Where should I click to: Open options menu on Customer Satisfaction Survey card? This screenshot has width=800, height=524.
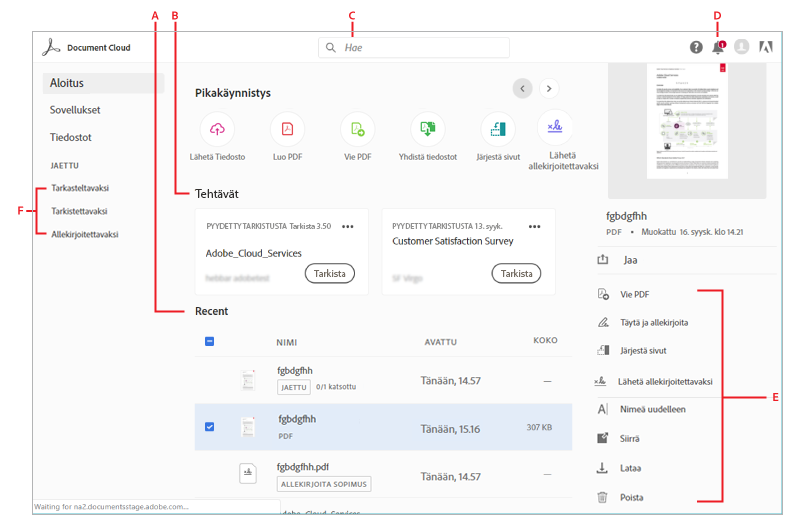point(535,227)
